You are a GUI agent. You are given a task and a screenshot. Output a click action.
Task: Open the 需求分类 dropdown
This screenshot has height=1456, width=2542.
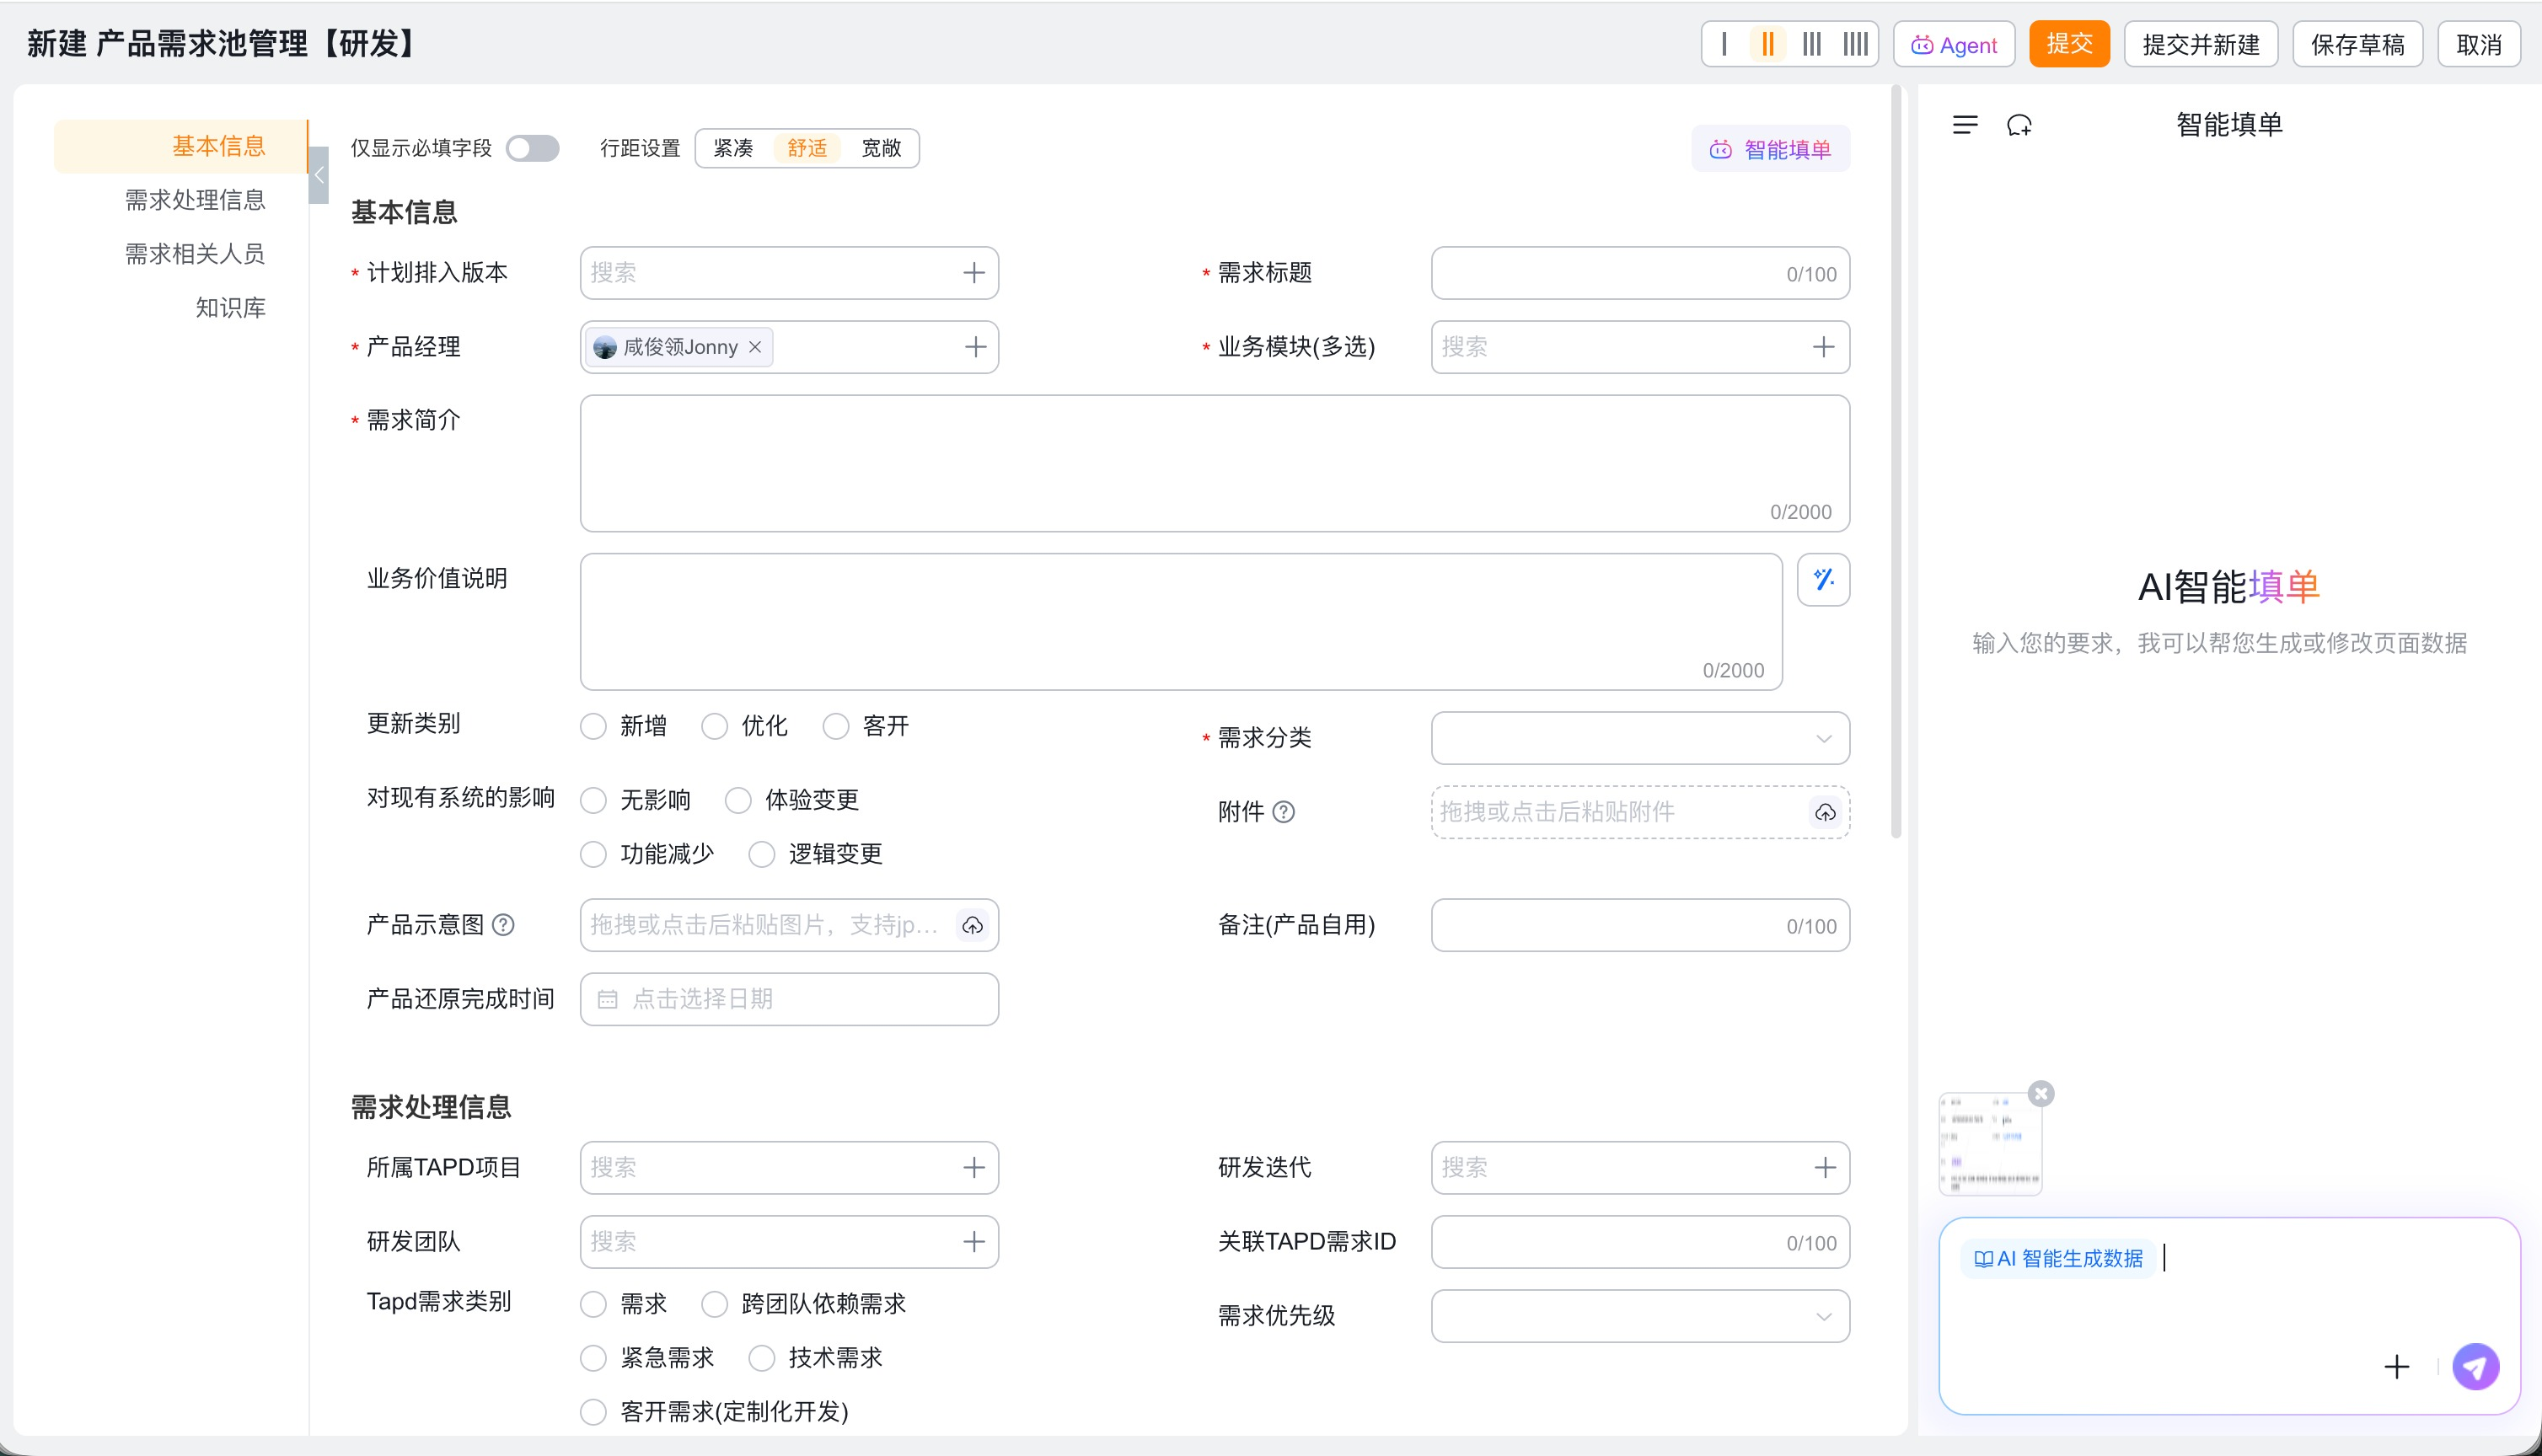(x=1640, y=738)
